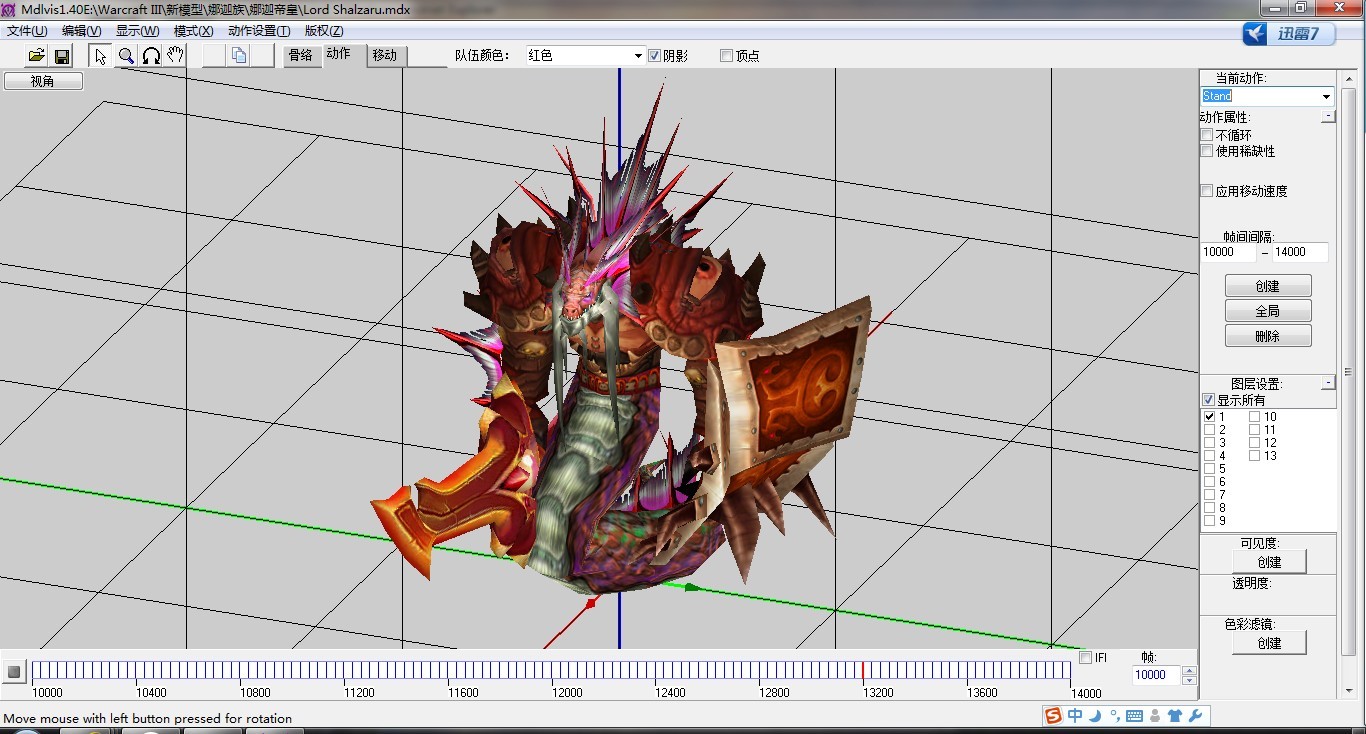Click the punctuation toggle in IME bar
The width and height of the screenshot is (1366, 734).
point(1114,716)
